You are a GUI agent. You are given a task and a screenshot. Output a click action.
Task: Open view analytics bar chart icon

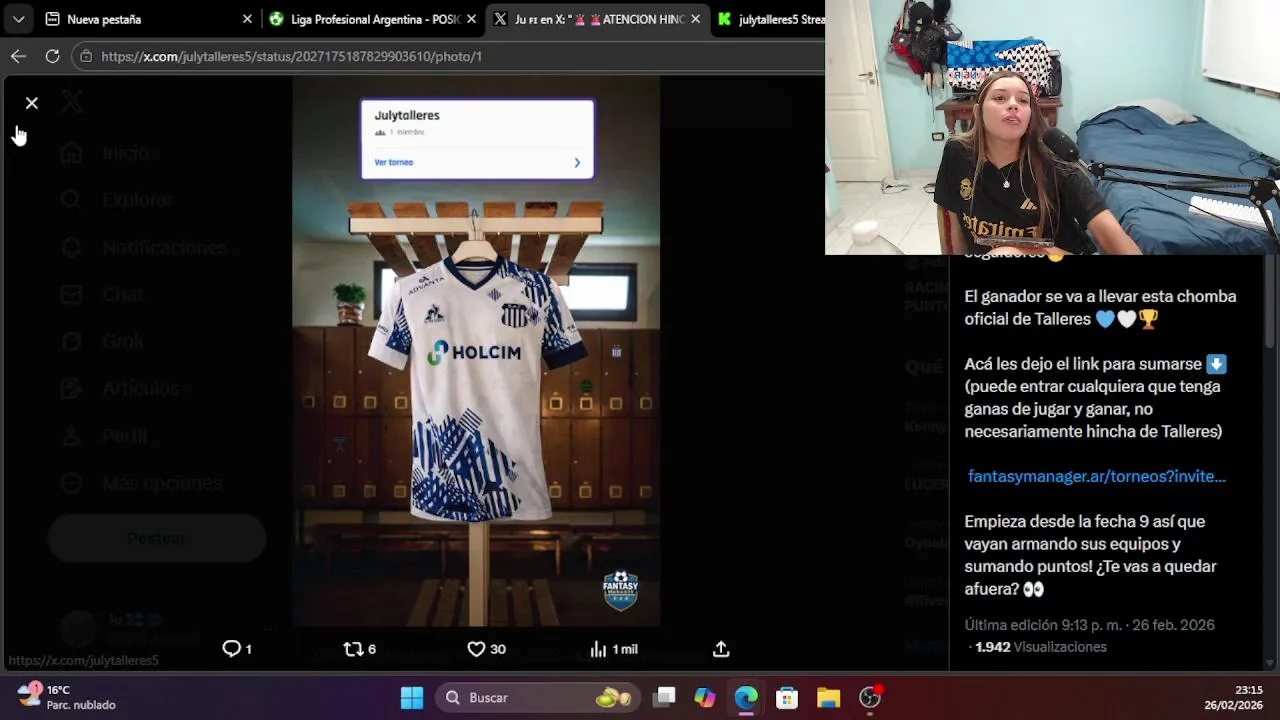click(x=598, y=649)
